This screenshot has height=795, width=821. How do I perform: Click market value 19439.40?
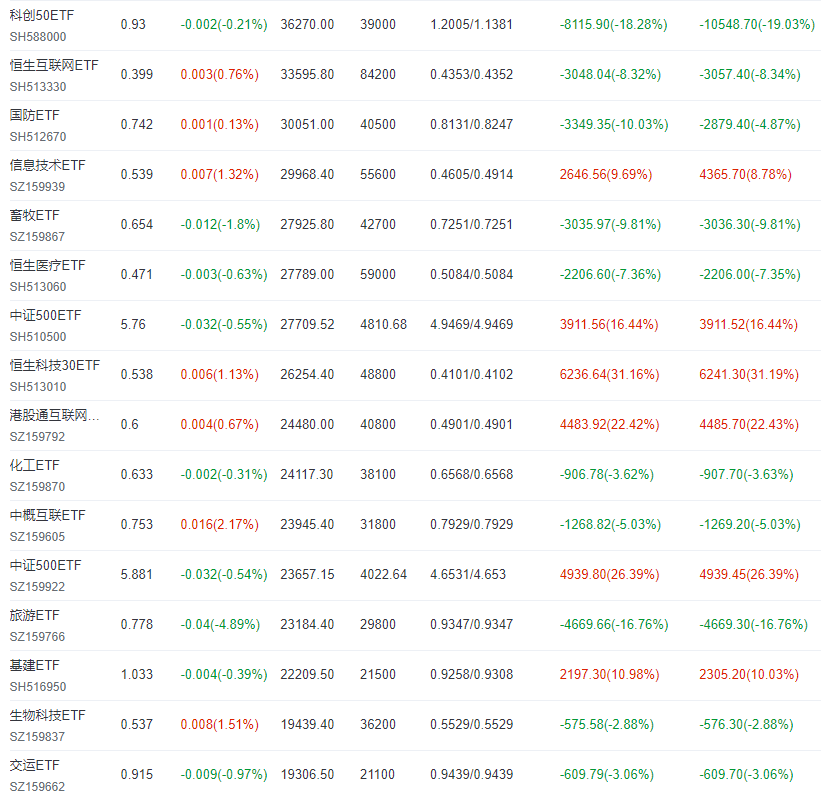point(307,725)
